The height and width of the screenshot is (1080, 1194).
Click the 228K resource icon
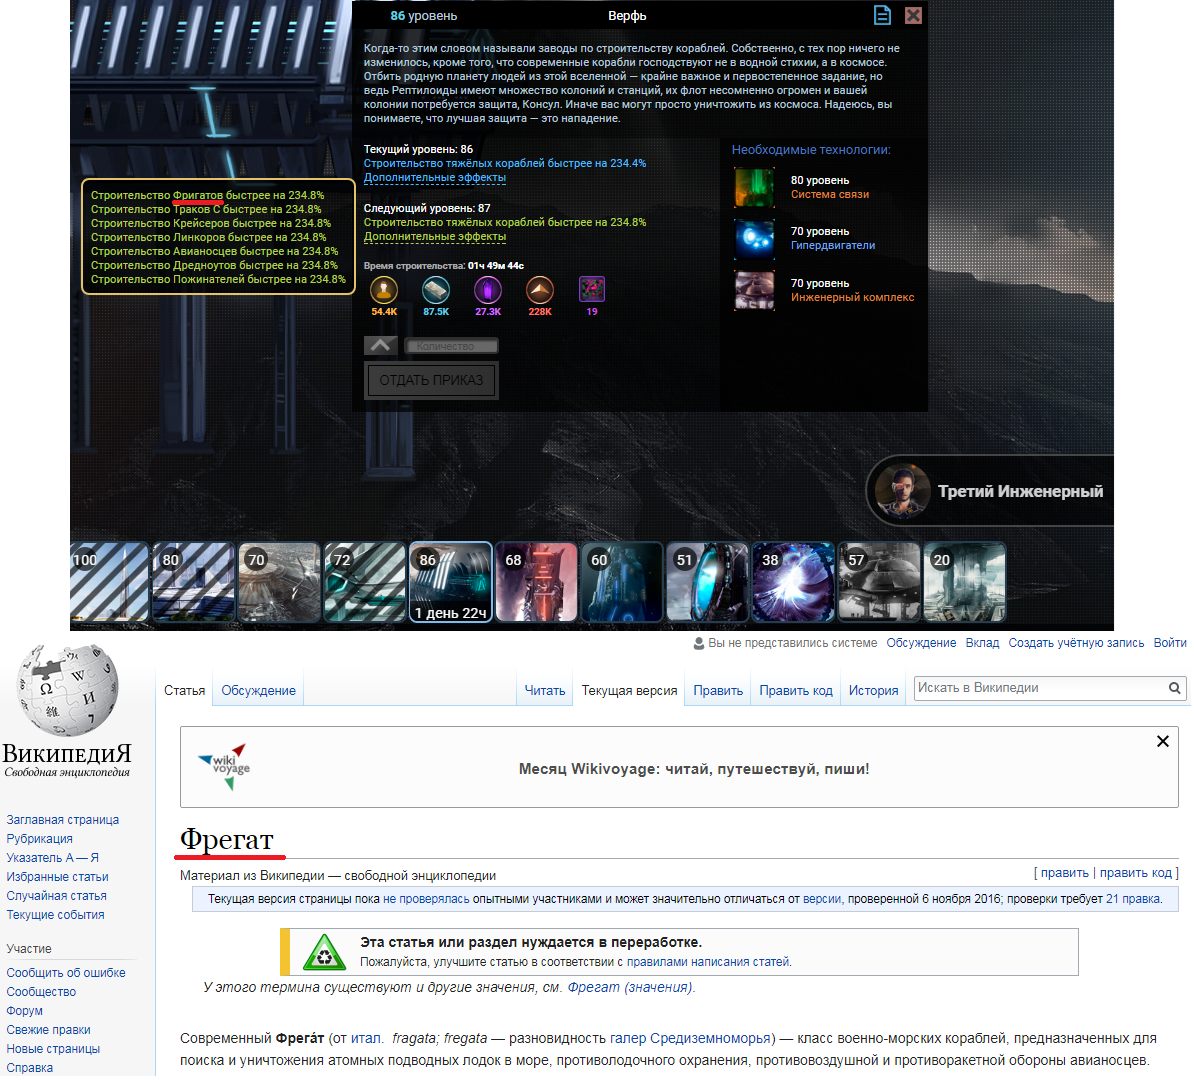point(540,290)
